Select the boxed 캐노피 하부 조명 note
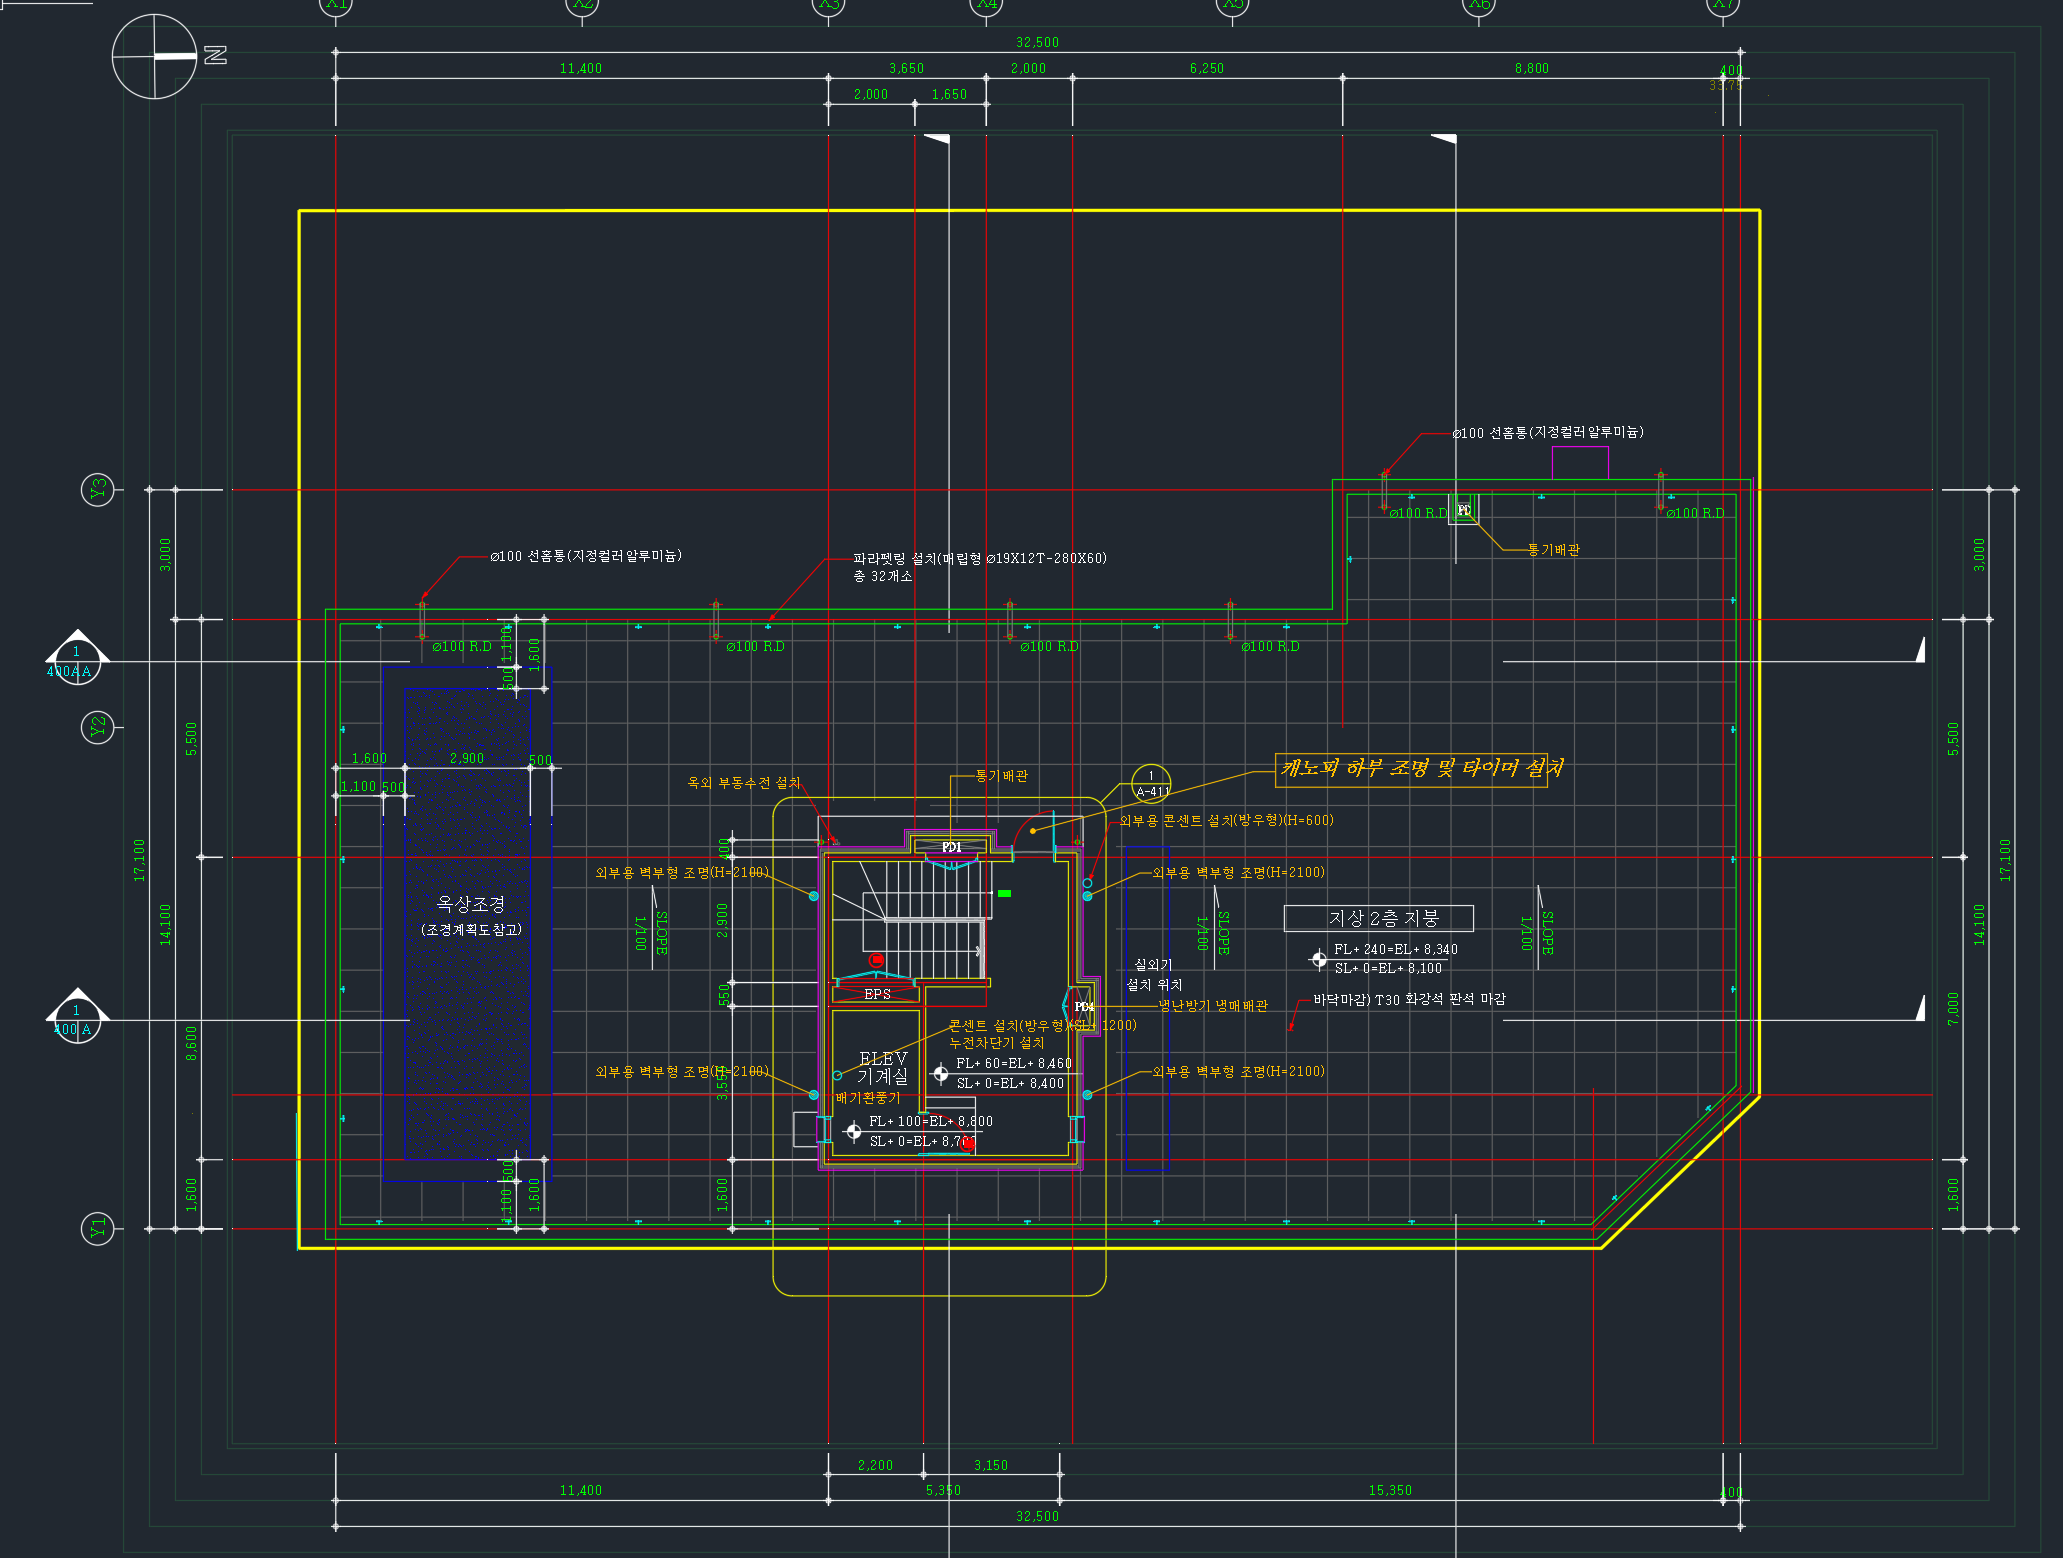Viewport: 2063px width, 1558px height. 1412,769
